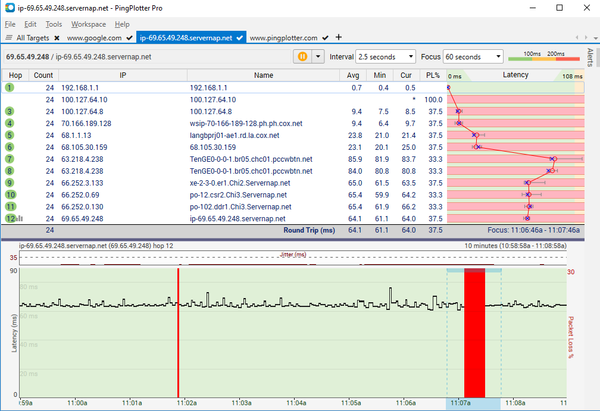600x411 pixels.
Task: Click po-12.csr2.Chi3.Servernap.net name
Action: click(238, 195)
